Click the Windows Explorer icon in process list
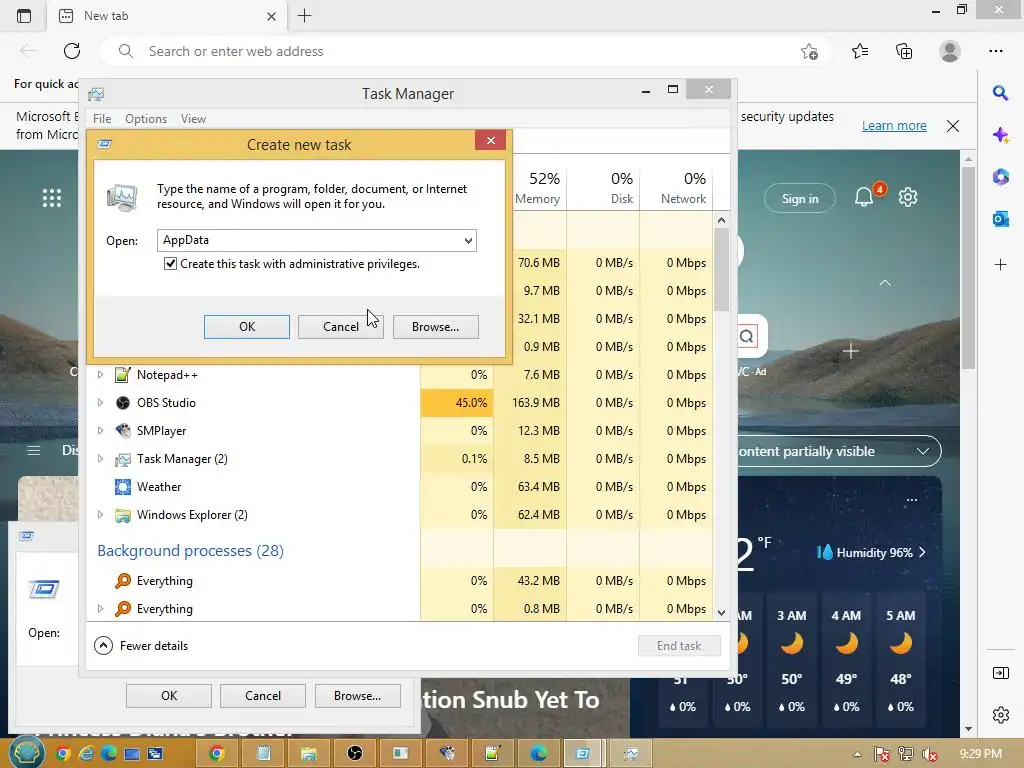 (x=122, y=515)
